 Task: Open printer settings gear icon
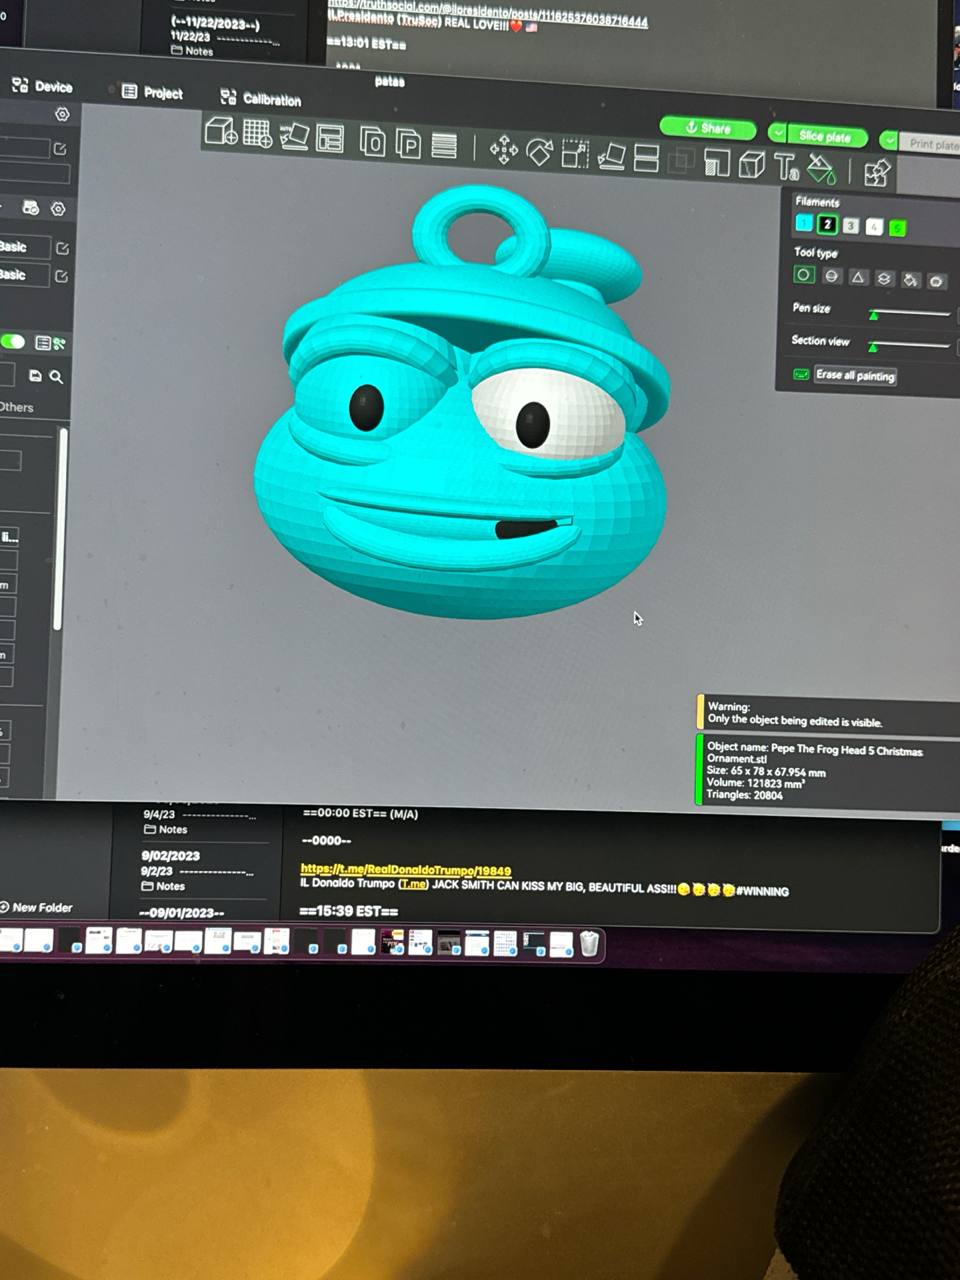(62, 114)
